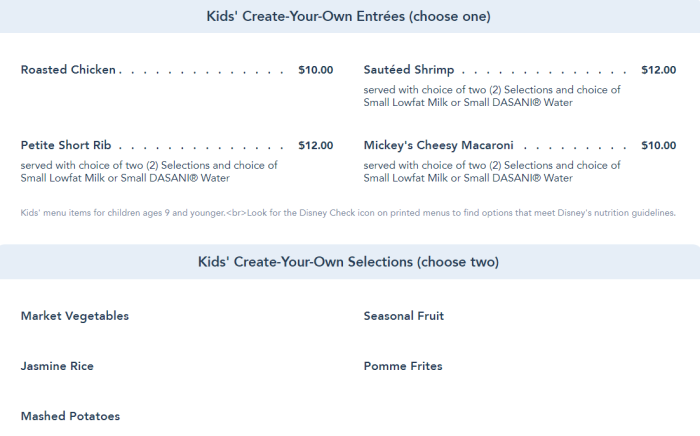This screenshot has width=700, height=436.
Task: Select Market Vegetables side
Action: 75,316
